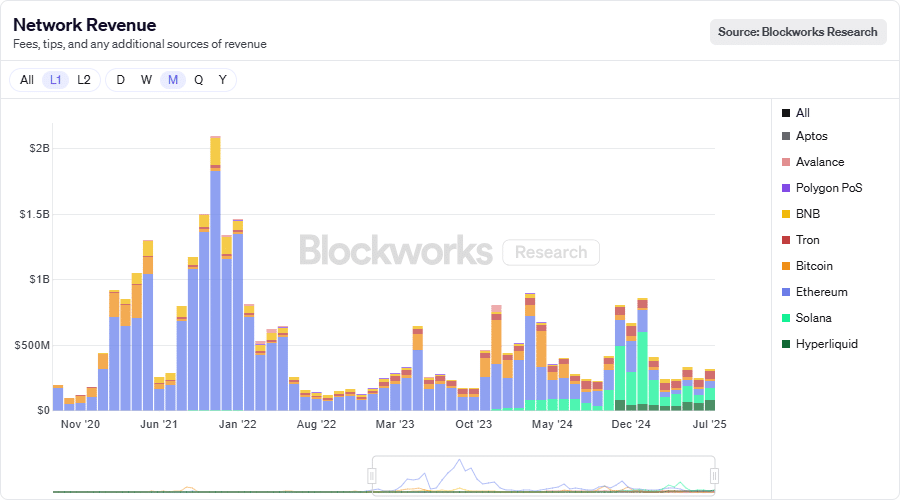This screenshot has width=900, height=500.
Task: Select the Yearly interval Y
Action: 223,80
